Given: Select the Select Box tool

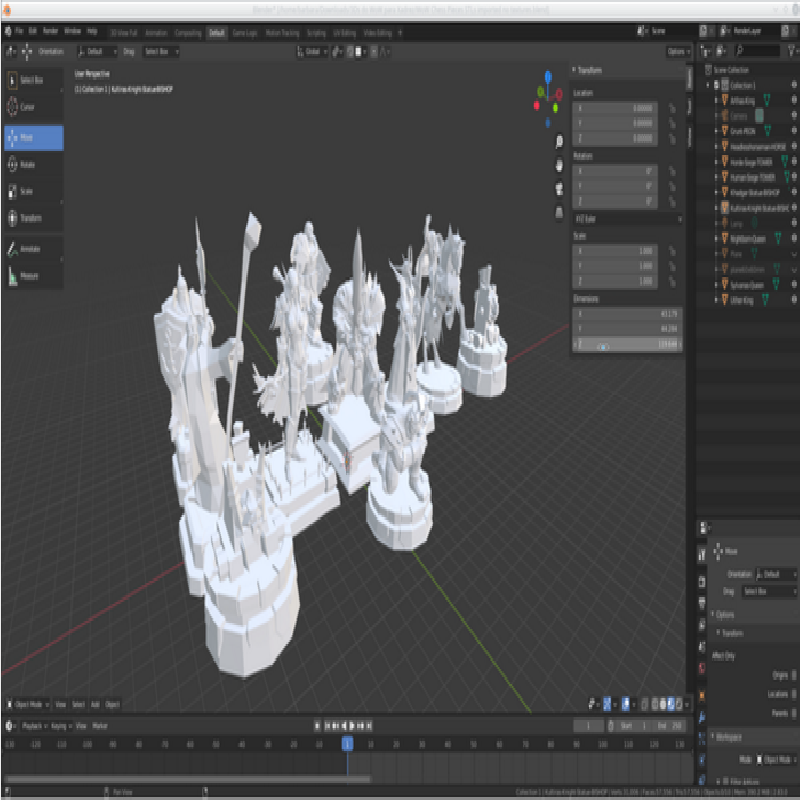Looking at the screenshot, I should point(34,80).
